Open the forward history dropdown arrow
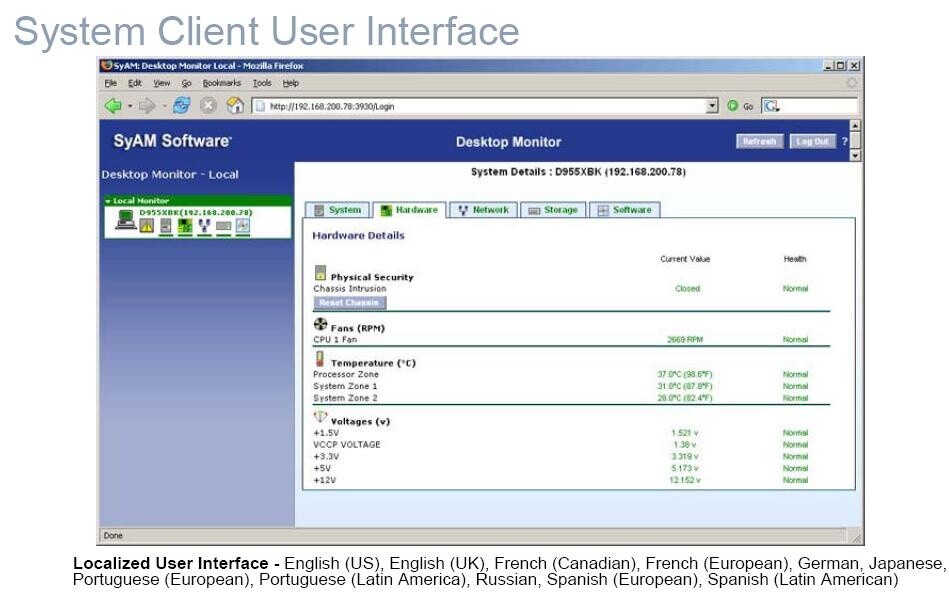949x592 pixels. (x=163, y=107)
